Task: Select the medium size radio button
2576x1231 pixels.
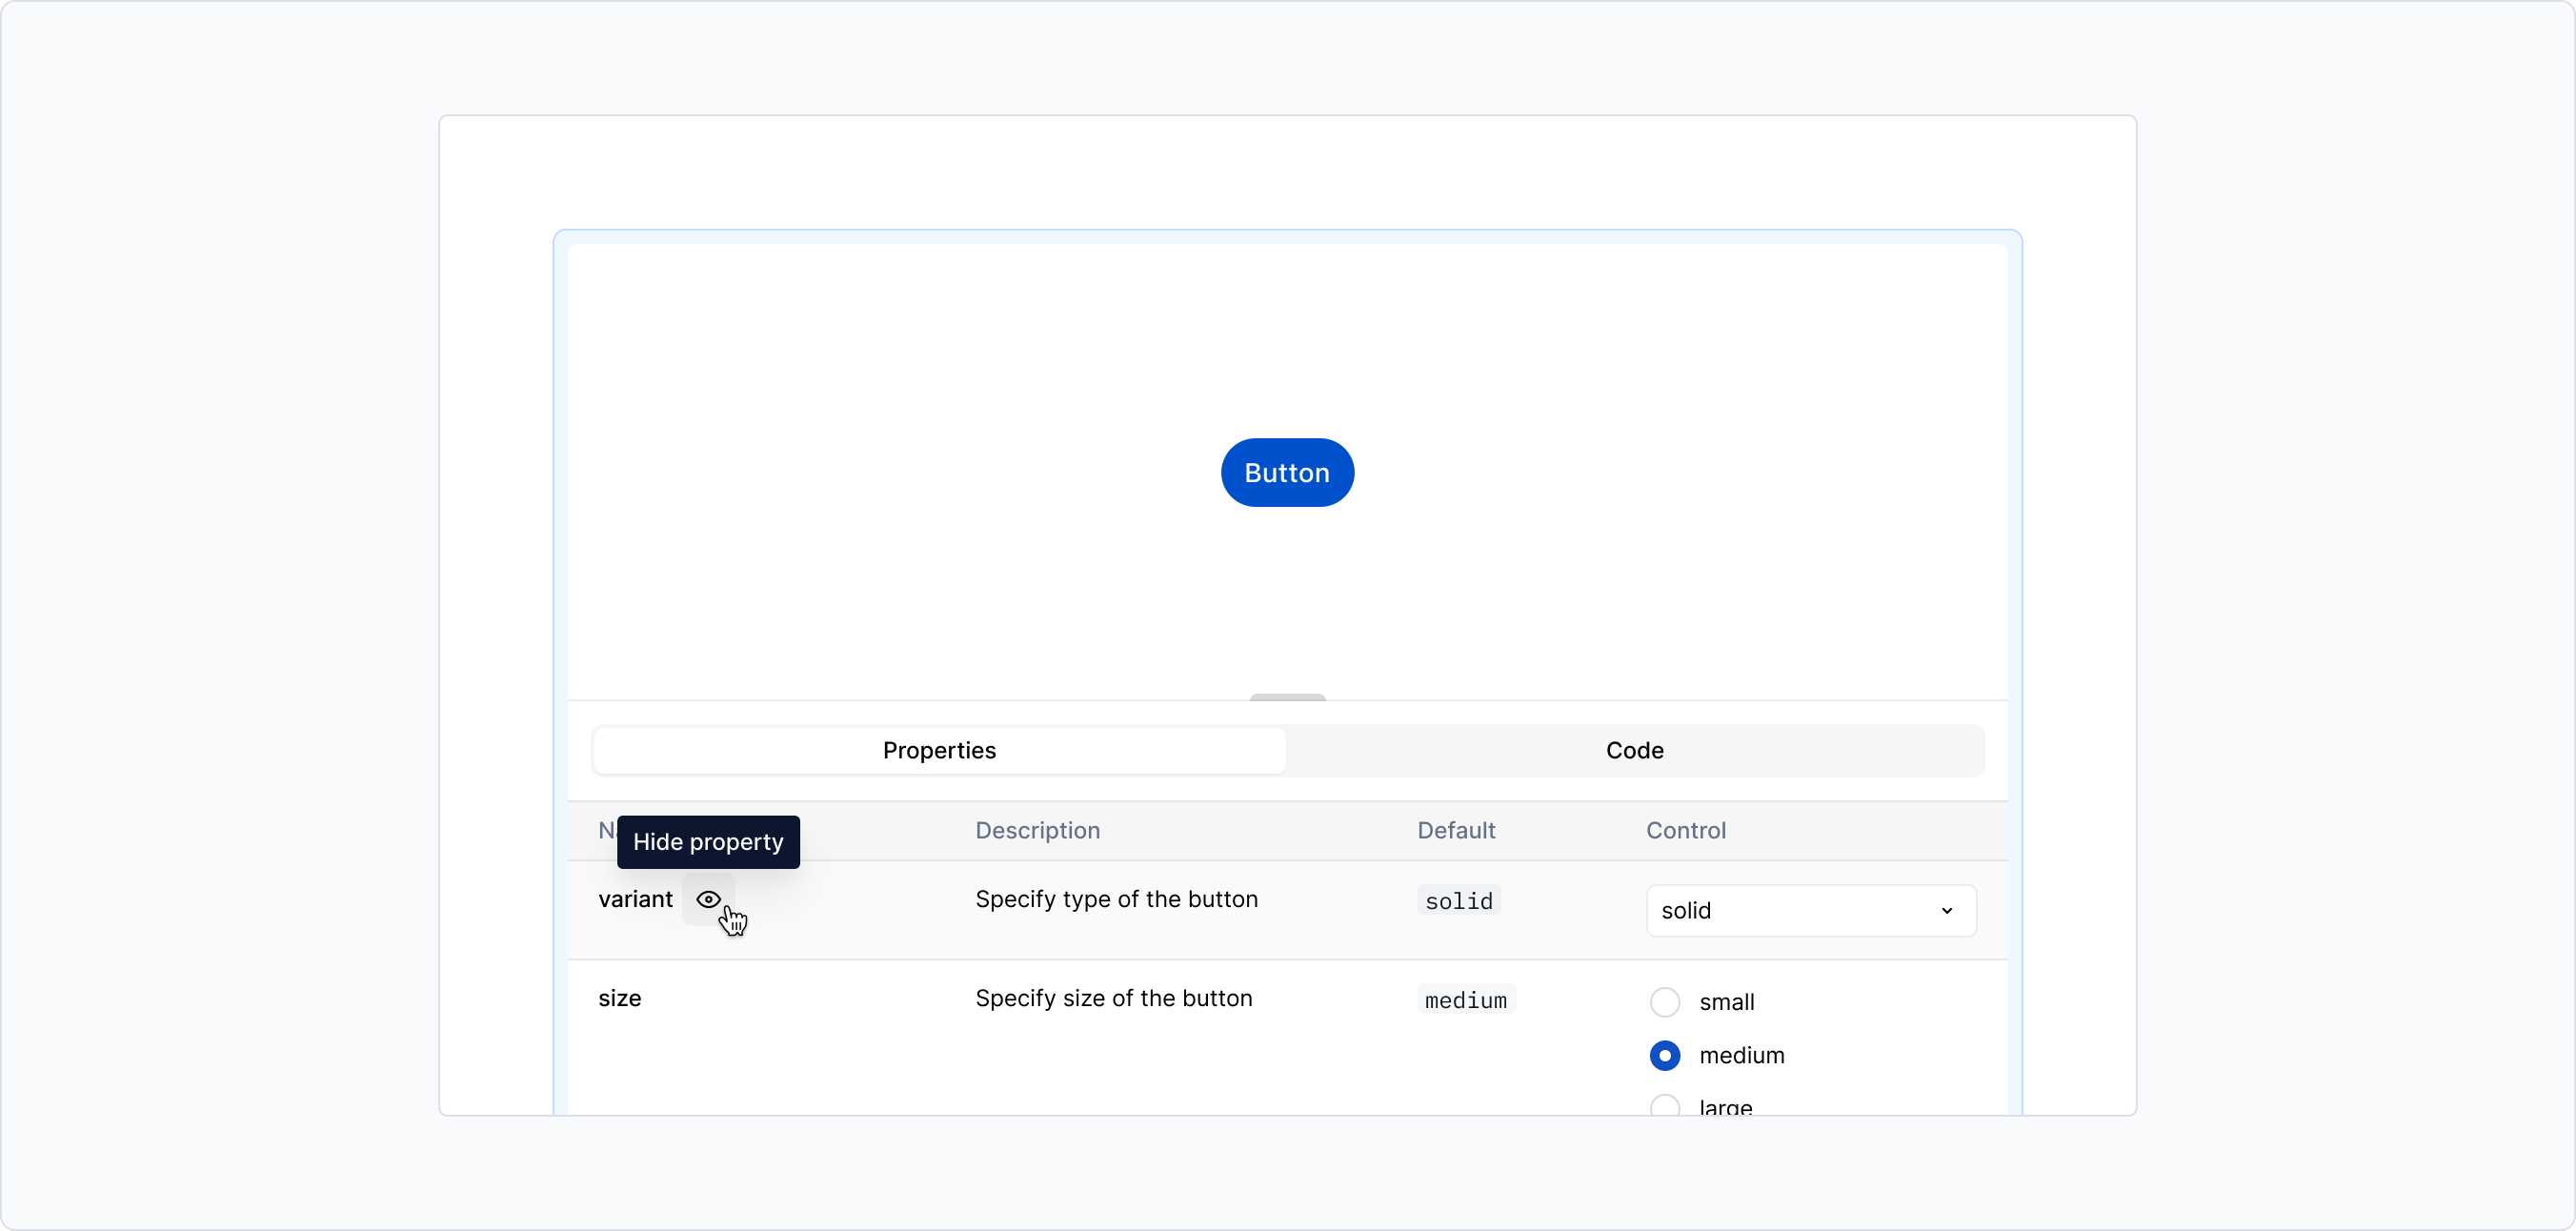Action: (x=1665, y=1055)
